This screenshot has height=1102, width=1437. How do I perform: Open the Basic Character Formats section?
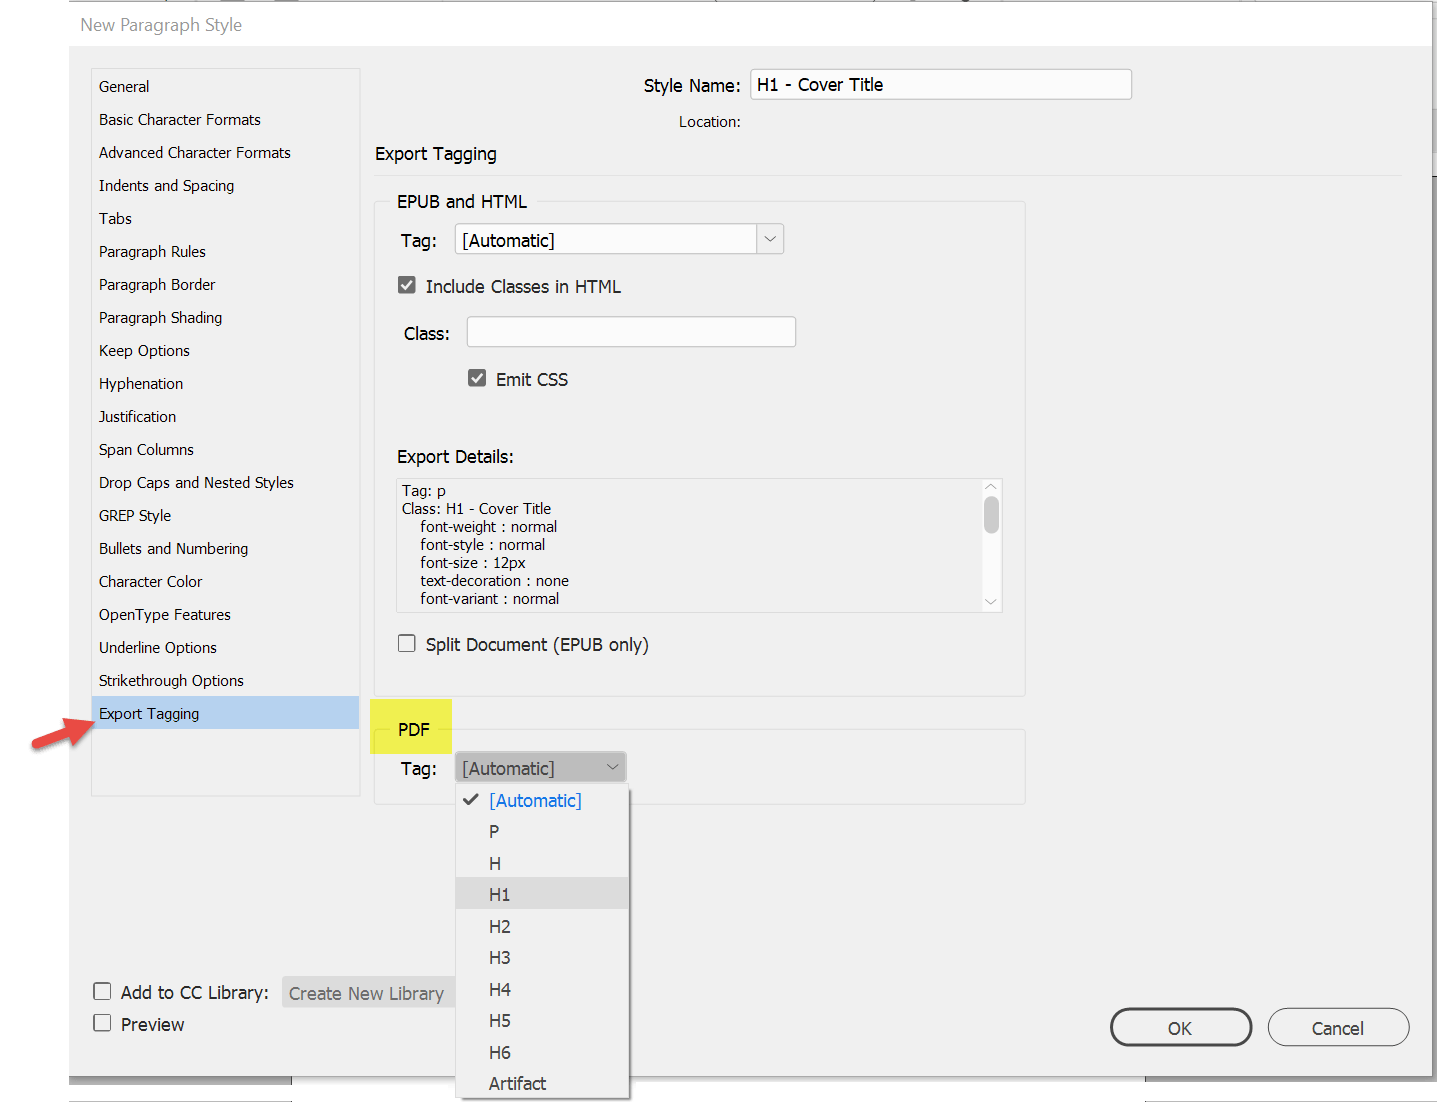179,119
